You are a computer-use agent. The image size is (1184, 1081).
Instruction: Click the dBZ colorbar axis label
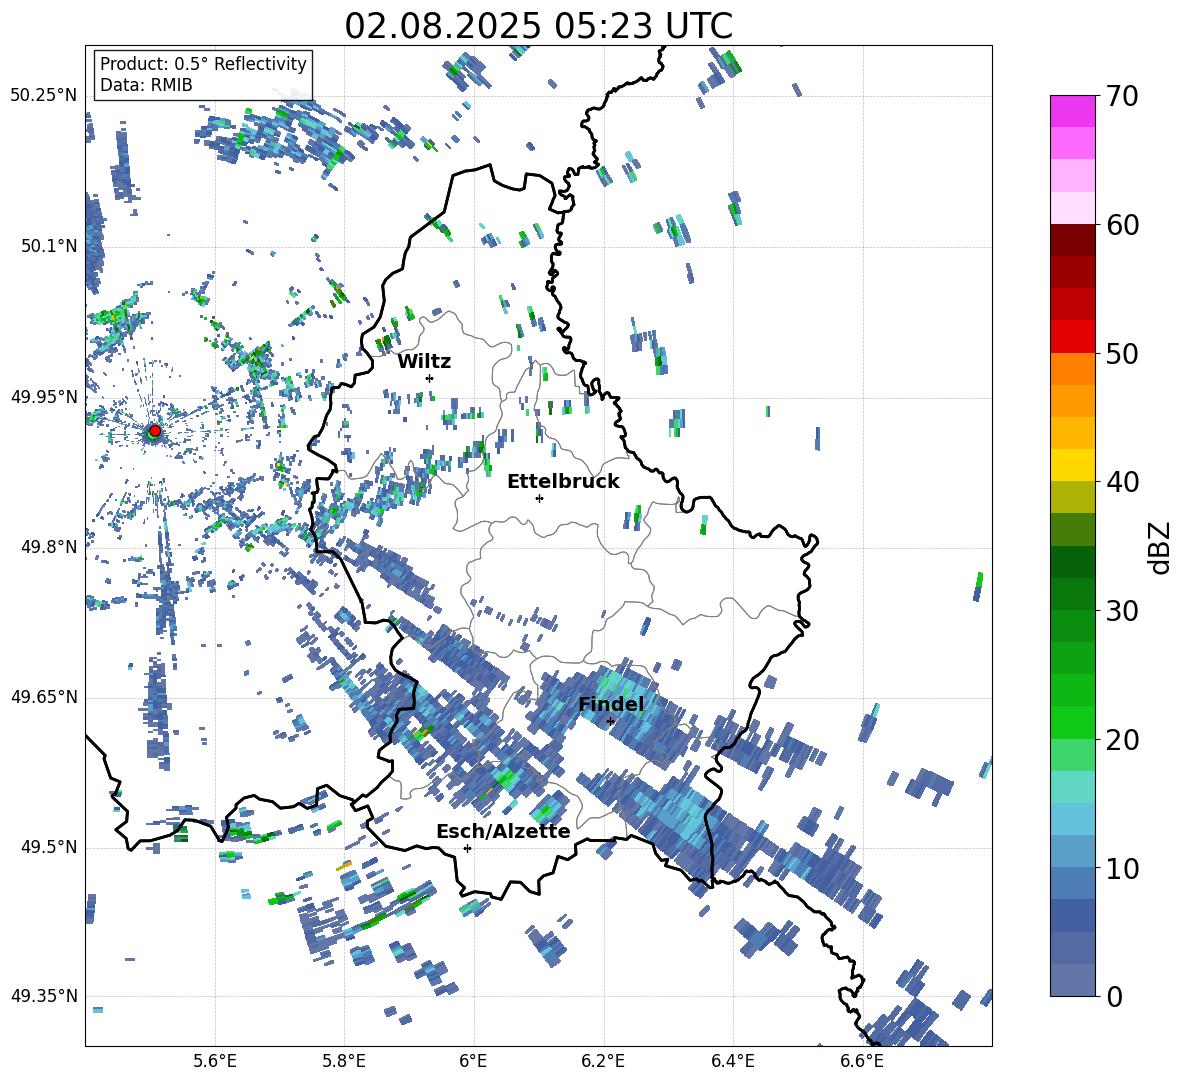[1161, 547]
